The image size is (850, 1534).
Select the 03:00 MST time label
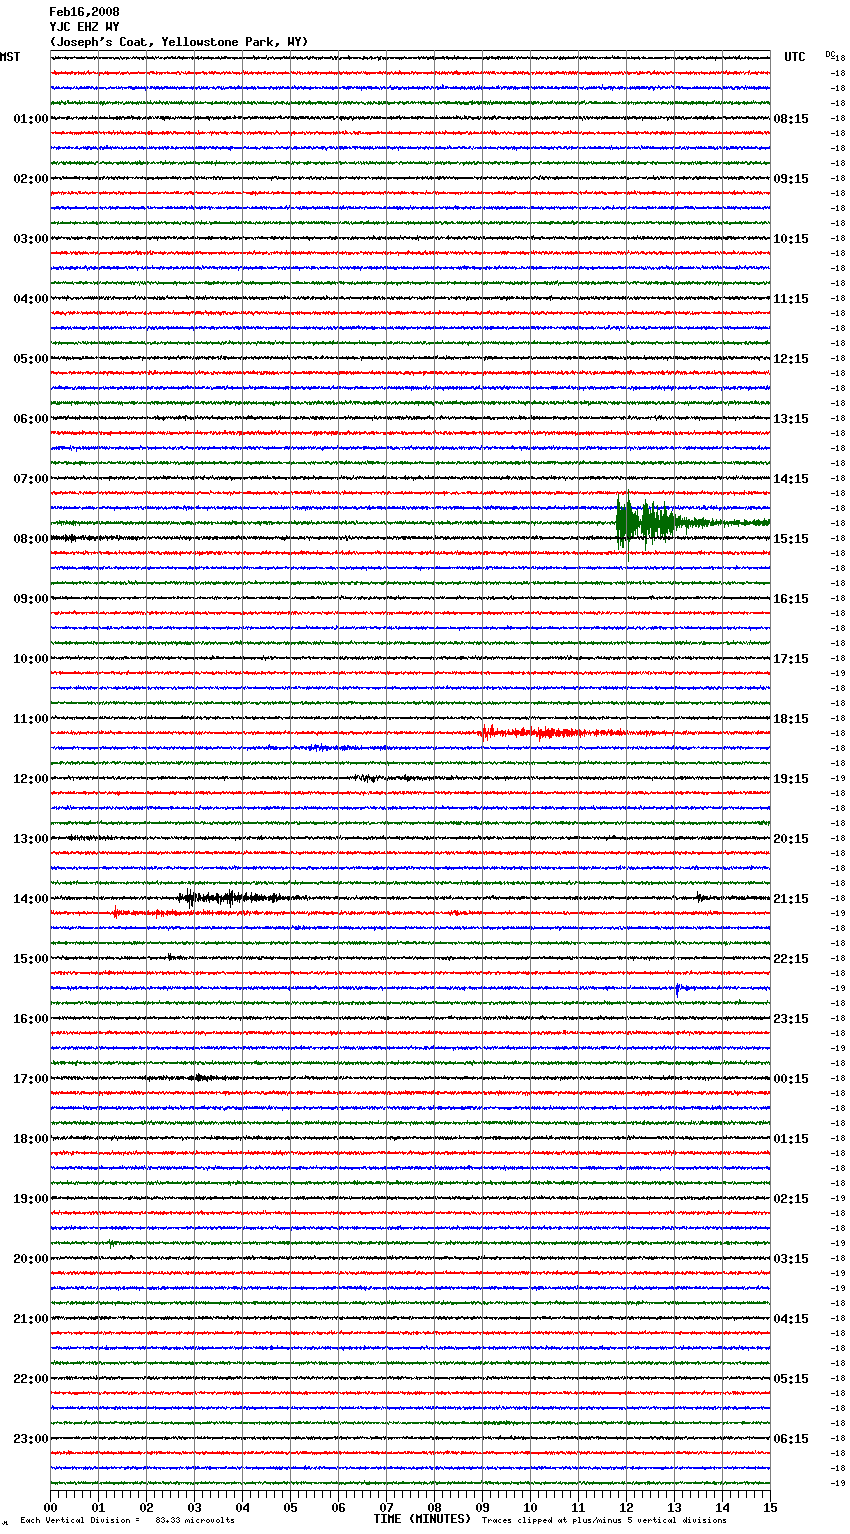click(x=30, y=239)
